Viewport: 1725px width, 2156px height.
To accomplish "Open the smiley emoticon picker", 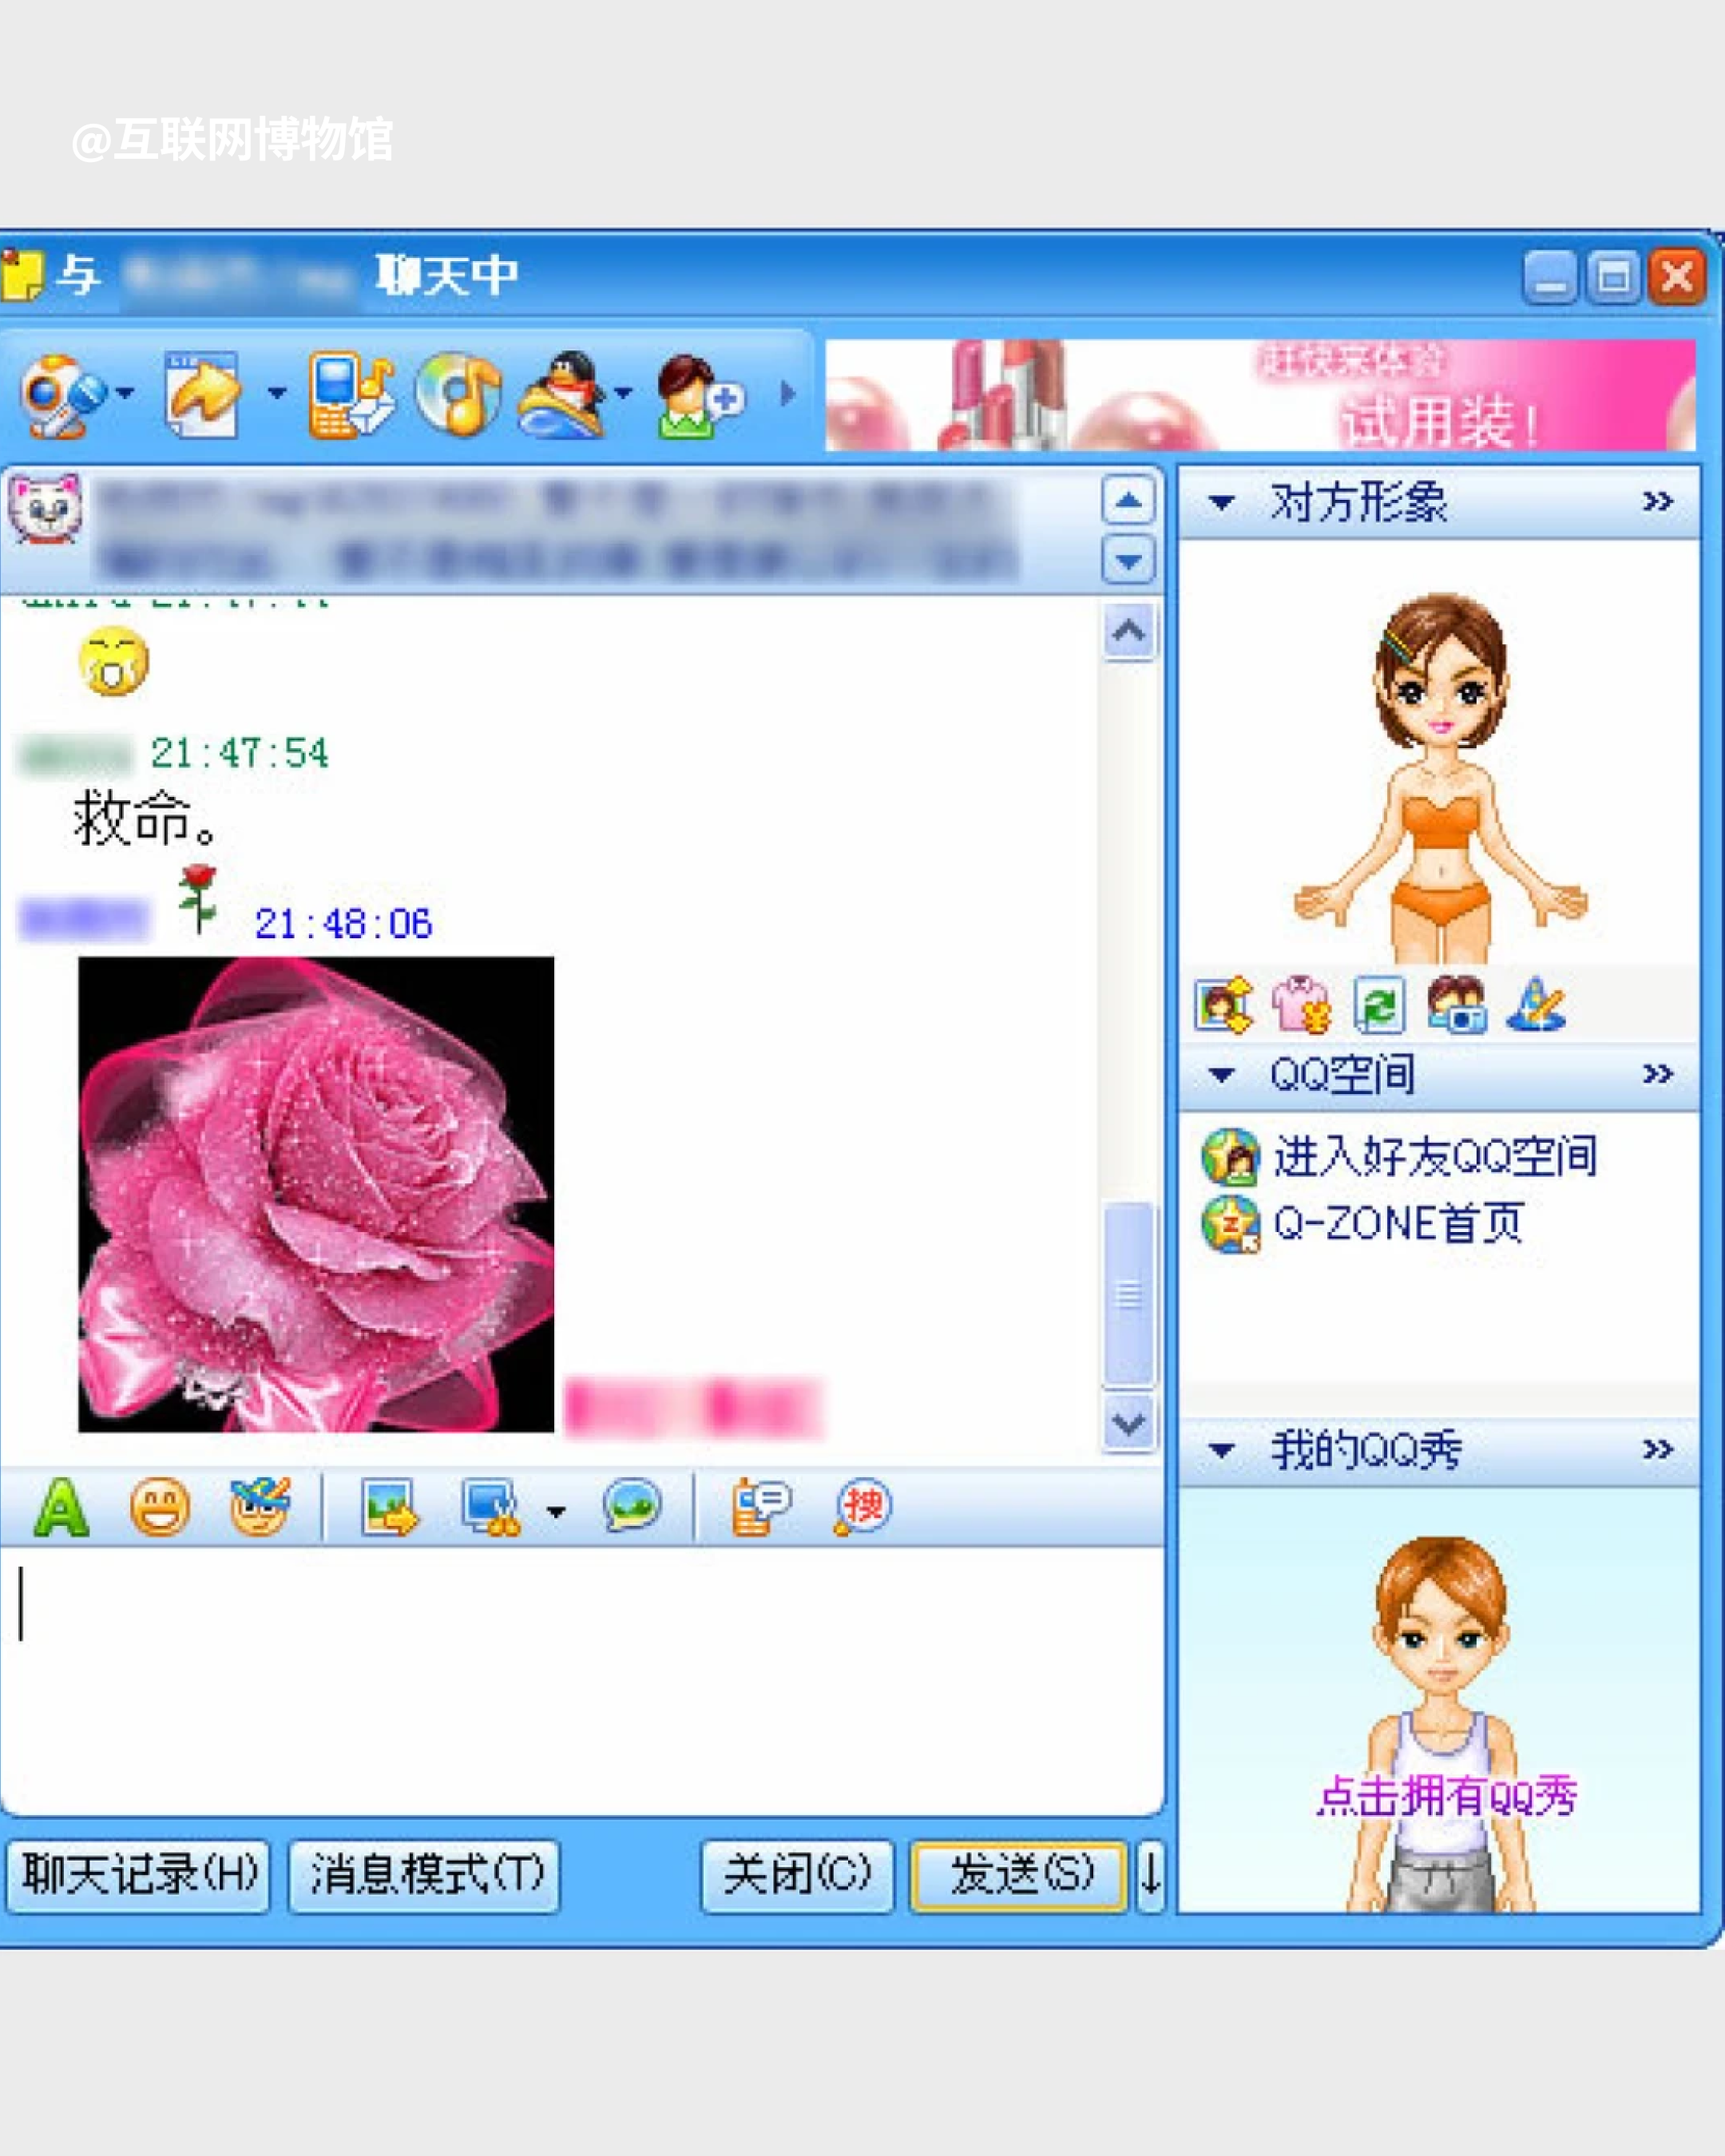I will coord(160,1507).
